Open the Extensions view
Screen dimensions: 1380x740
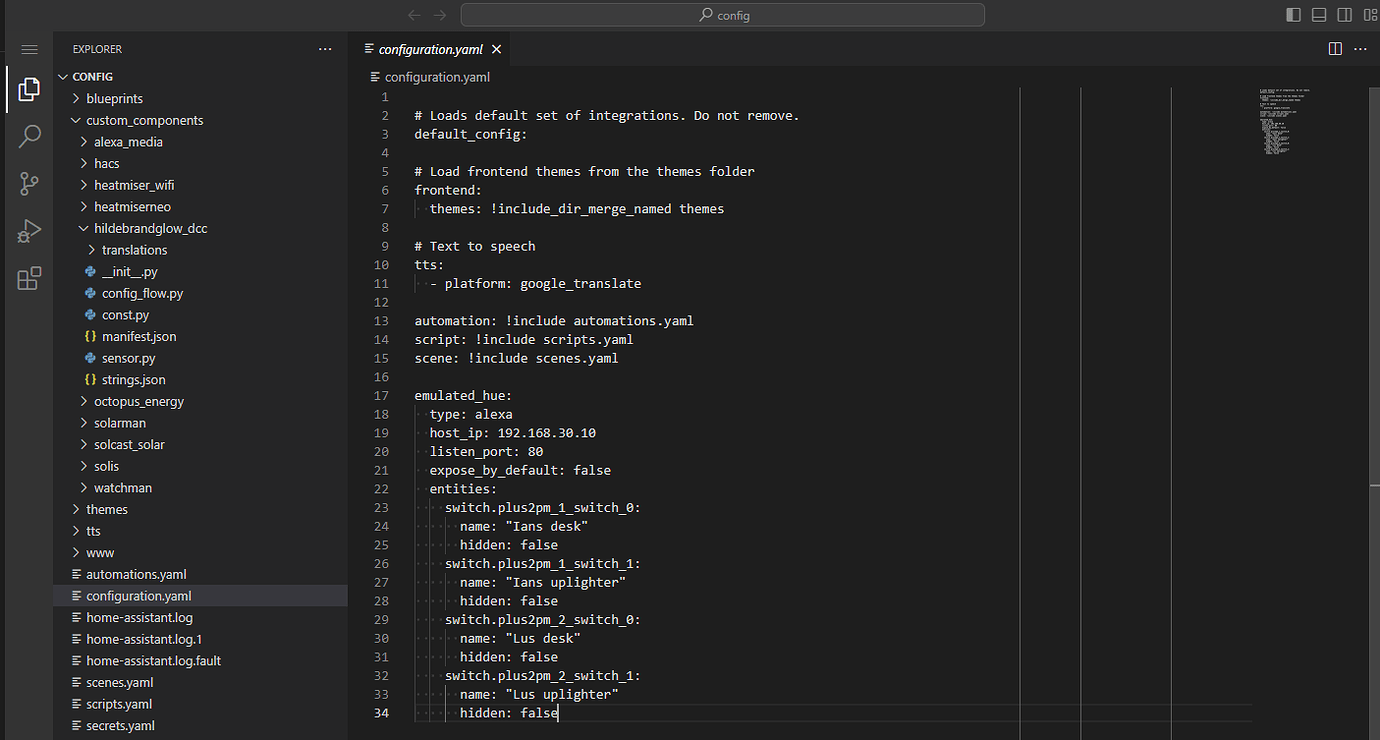28,278
